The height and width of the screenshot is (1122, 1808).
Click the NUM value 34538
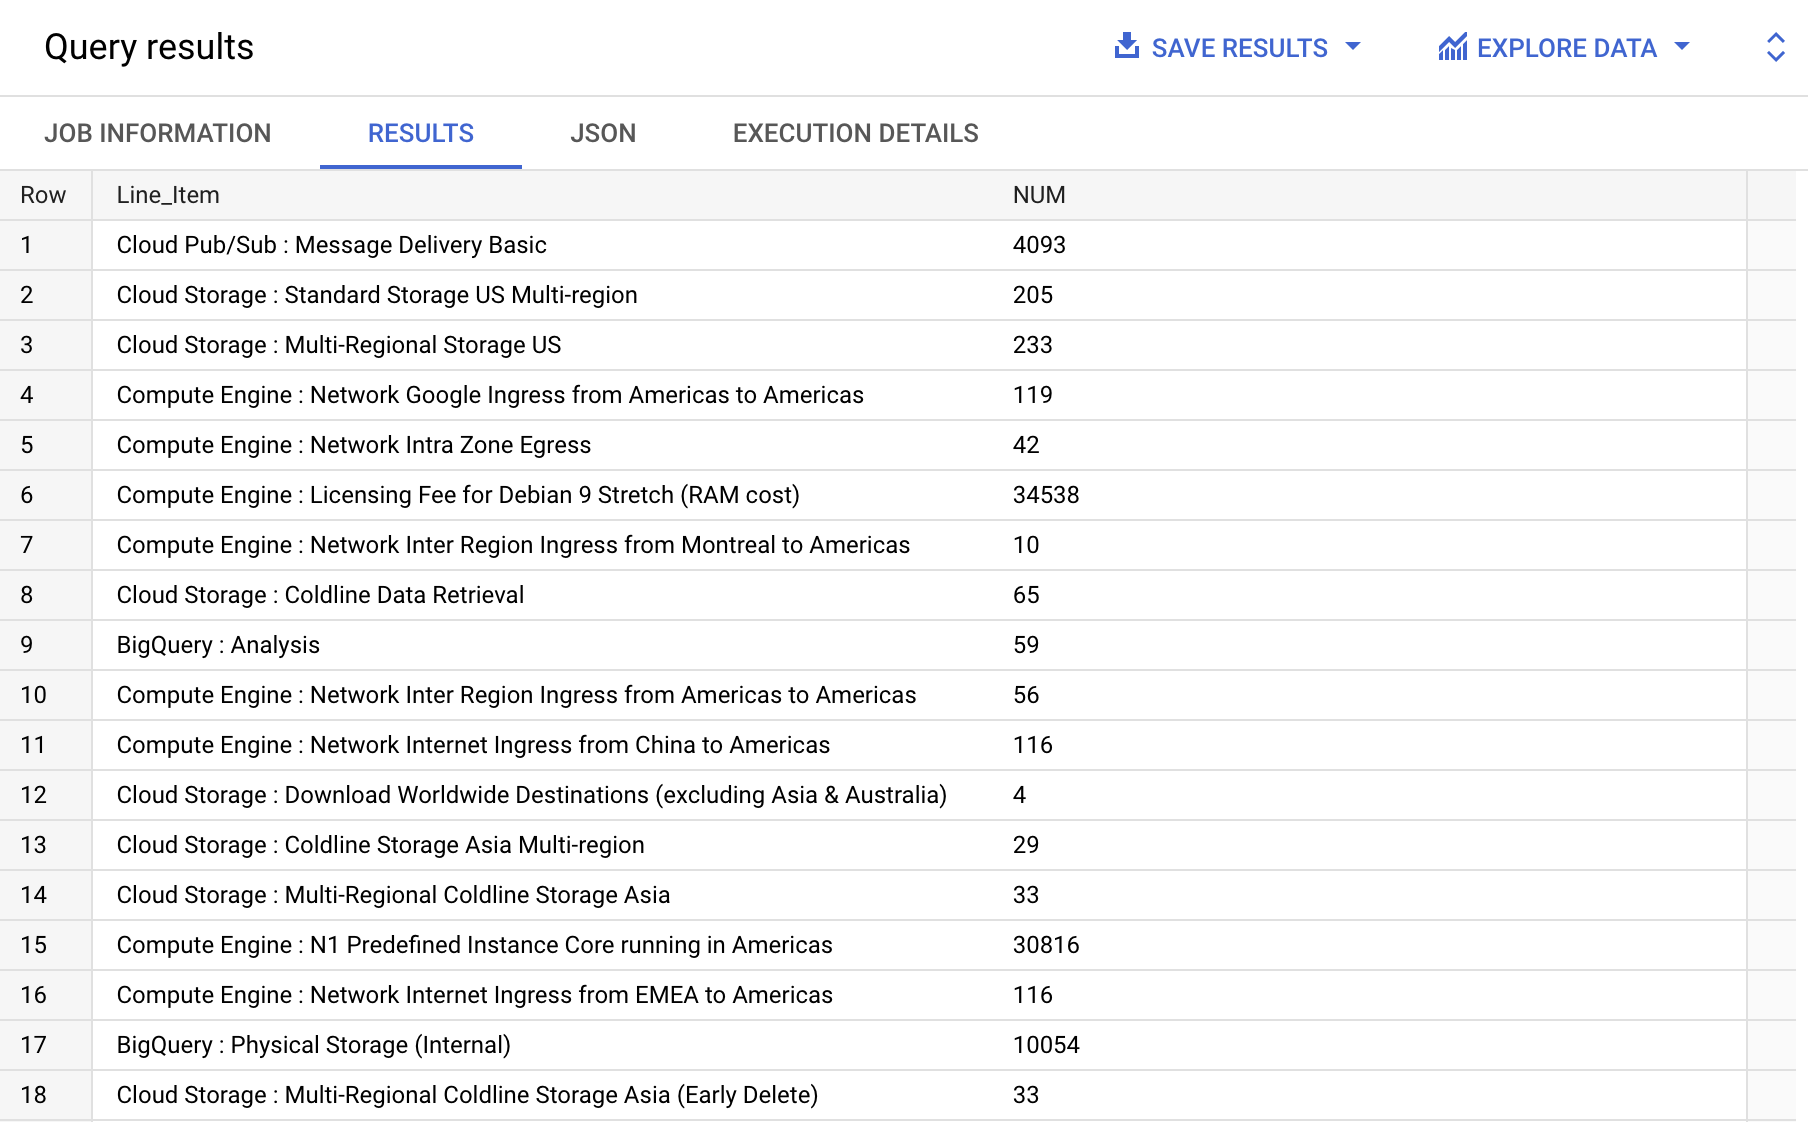click(x=1046, y=495)
